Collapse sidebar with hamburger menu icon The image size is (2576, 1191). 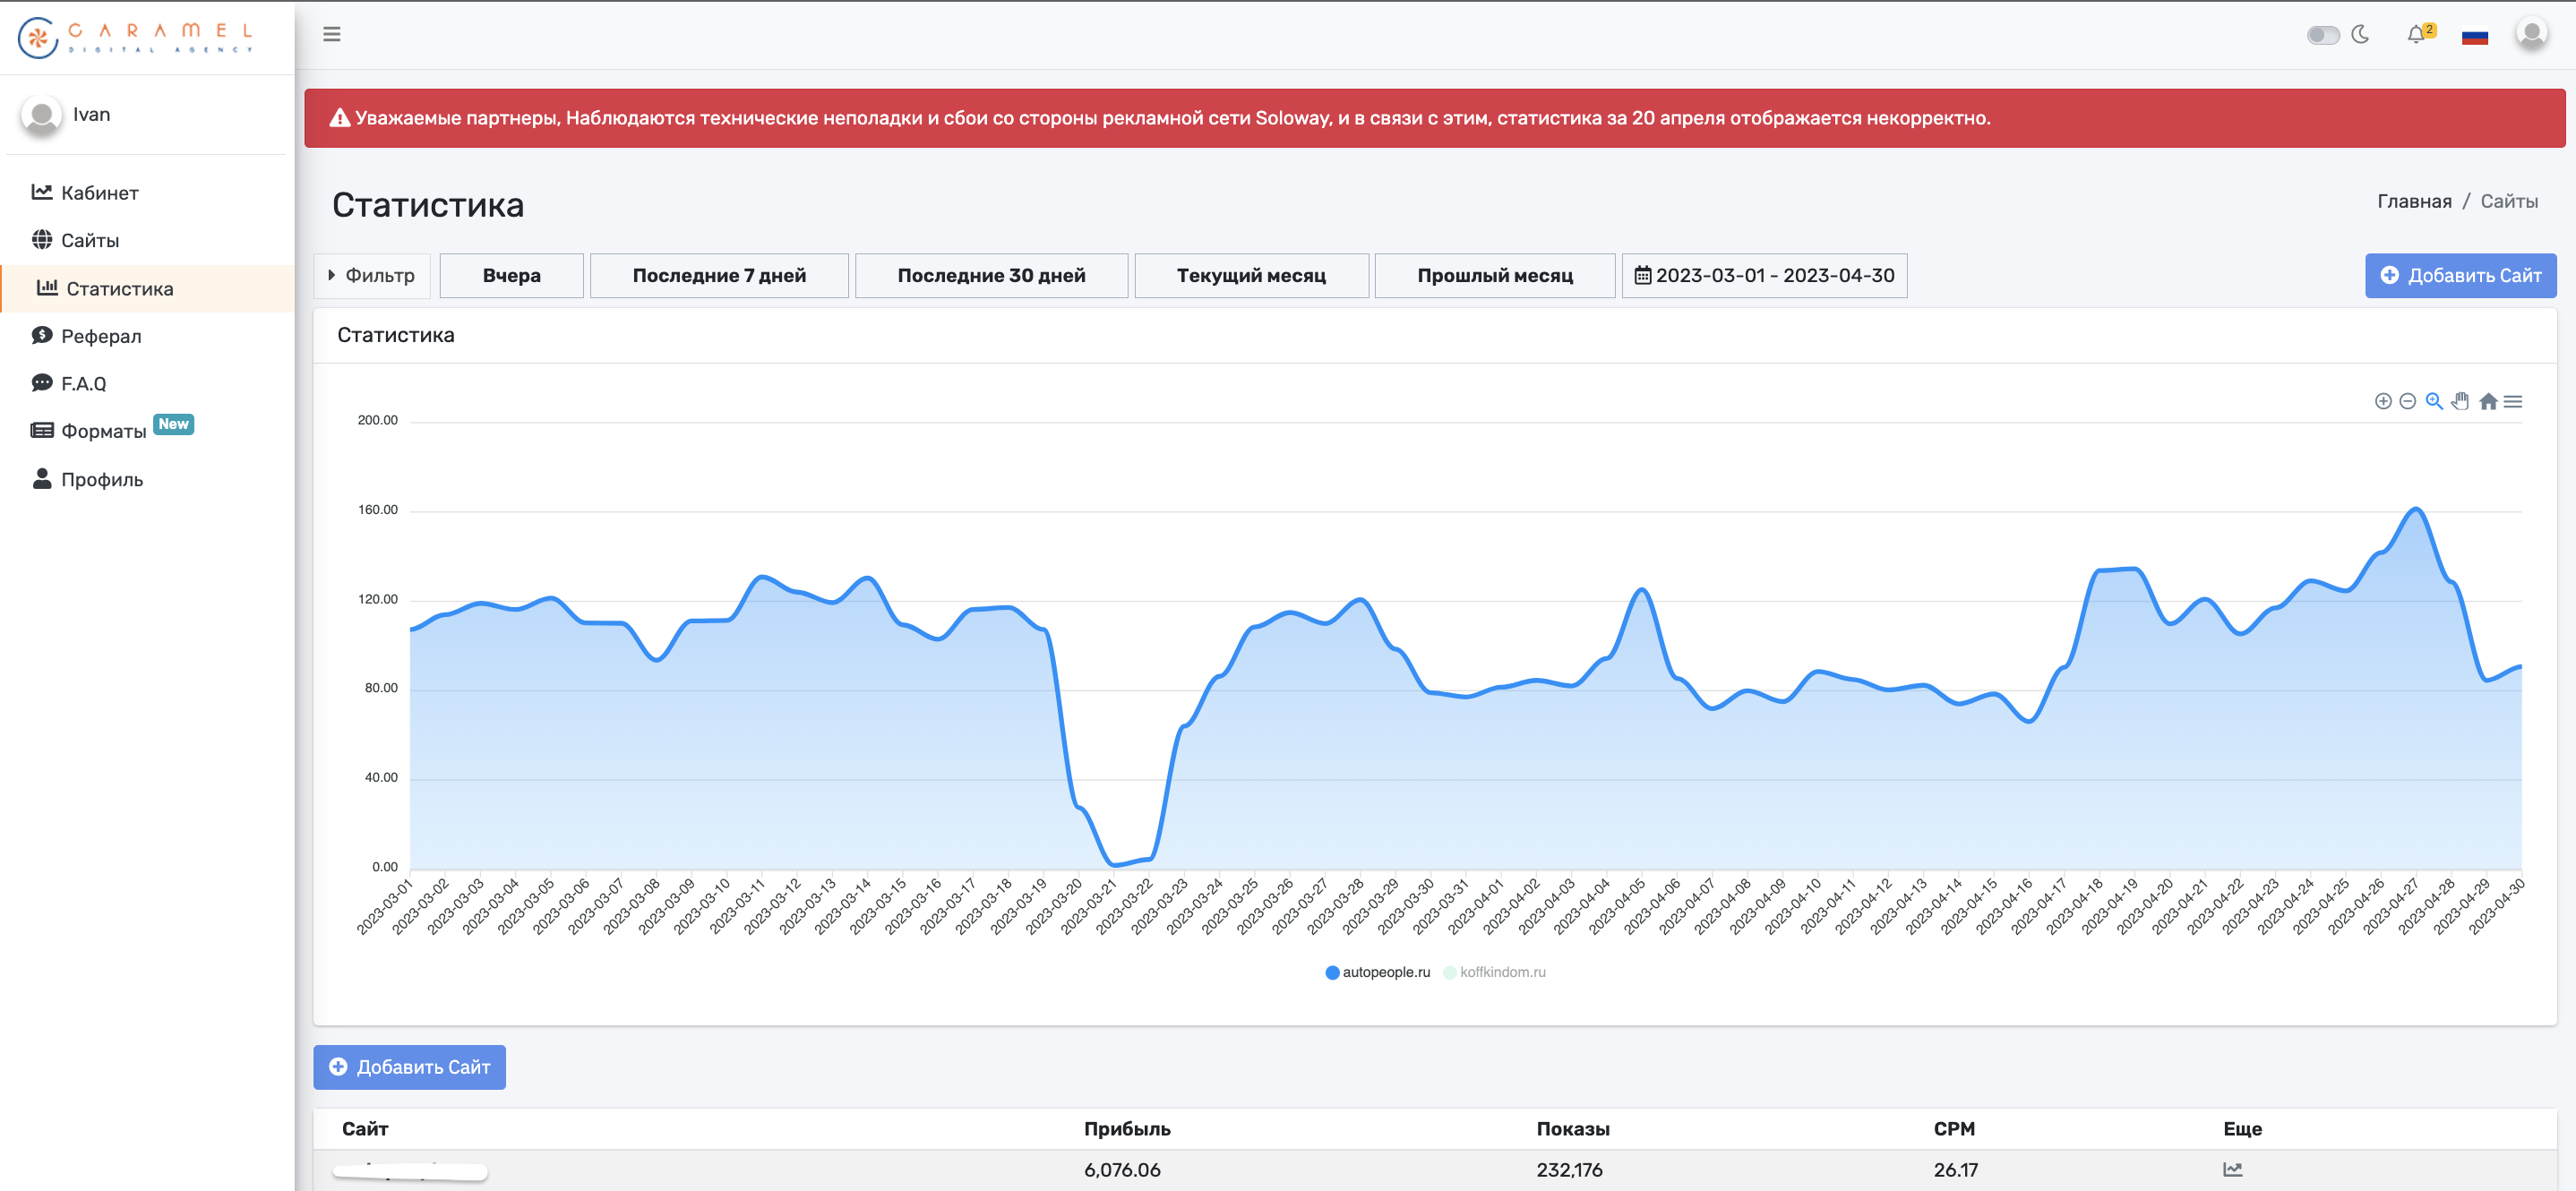point(332,35)
